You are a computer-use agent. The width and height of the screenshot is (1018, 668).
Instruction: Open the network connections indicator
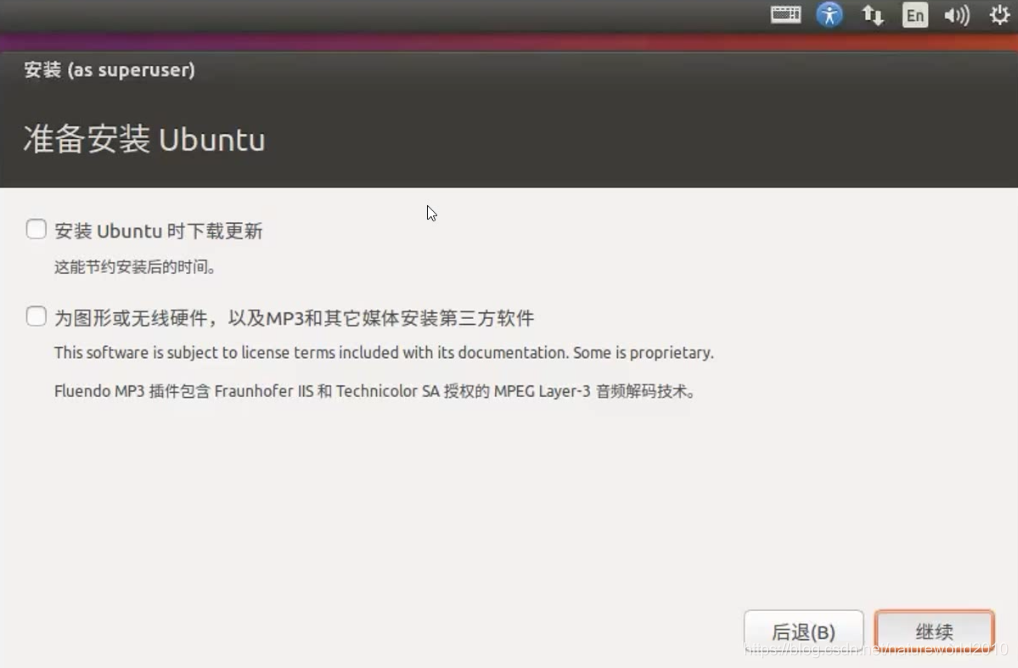872,14
